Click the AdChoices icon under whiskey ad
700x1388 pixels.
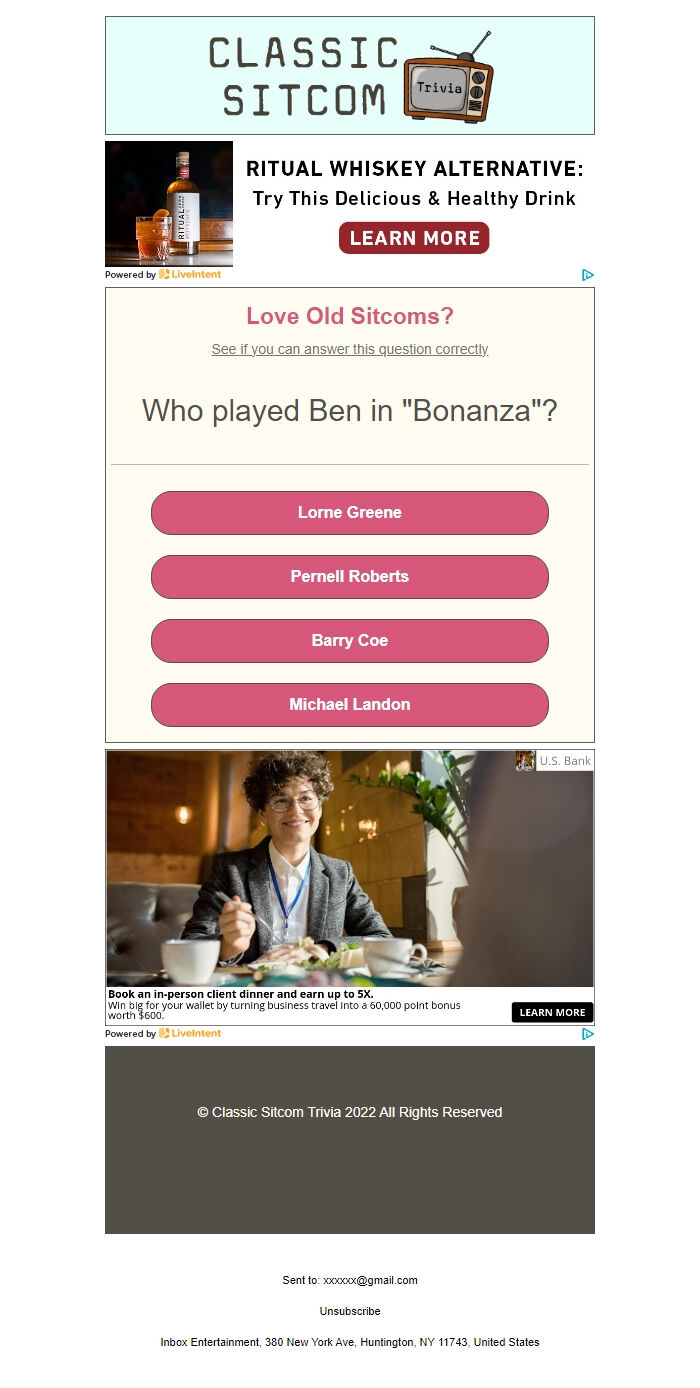point(588,275)
